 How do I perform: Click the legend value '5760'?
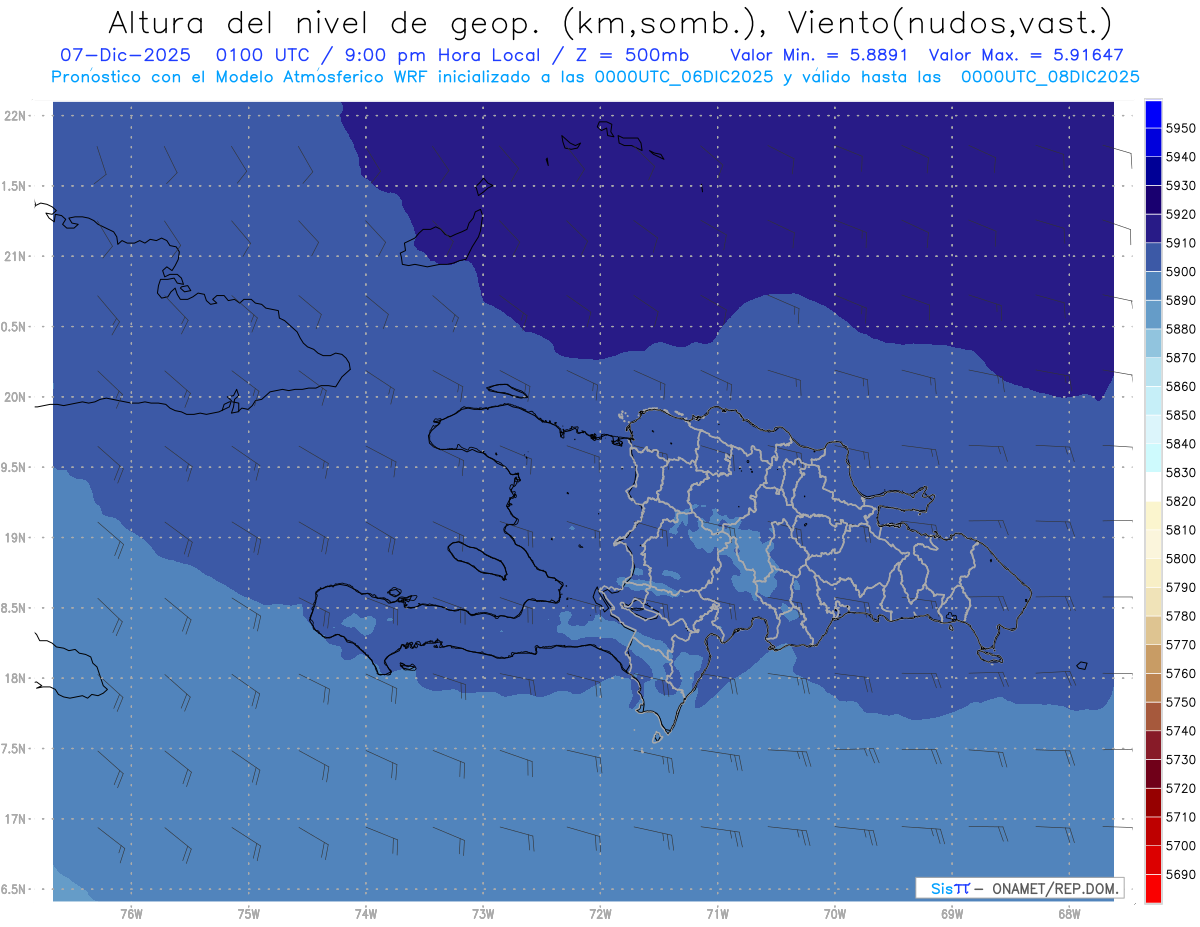1180,673
